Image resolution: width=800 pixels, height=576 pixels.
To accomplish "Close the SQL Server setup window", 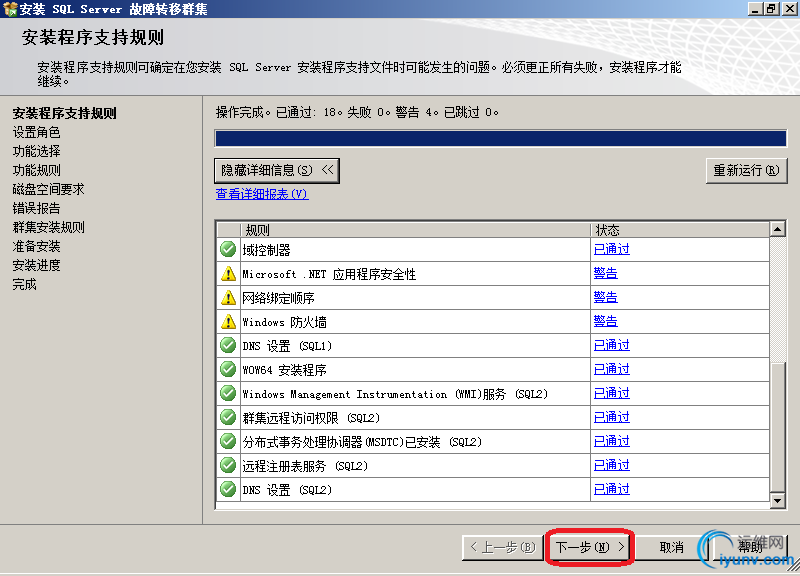I will [790, 9].
